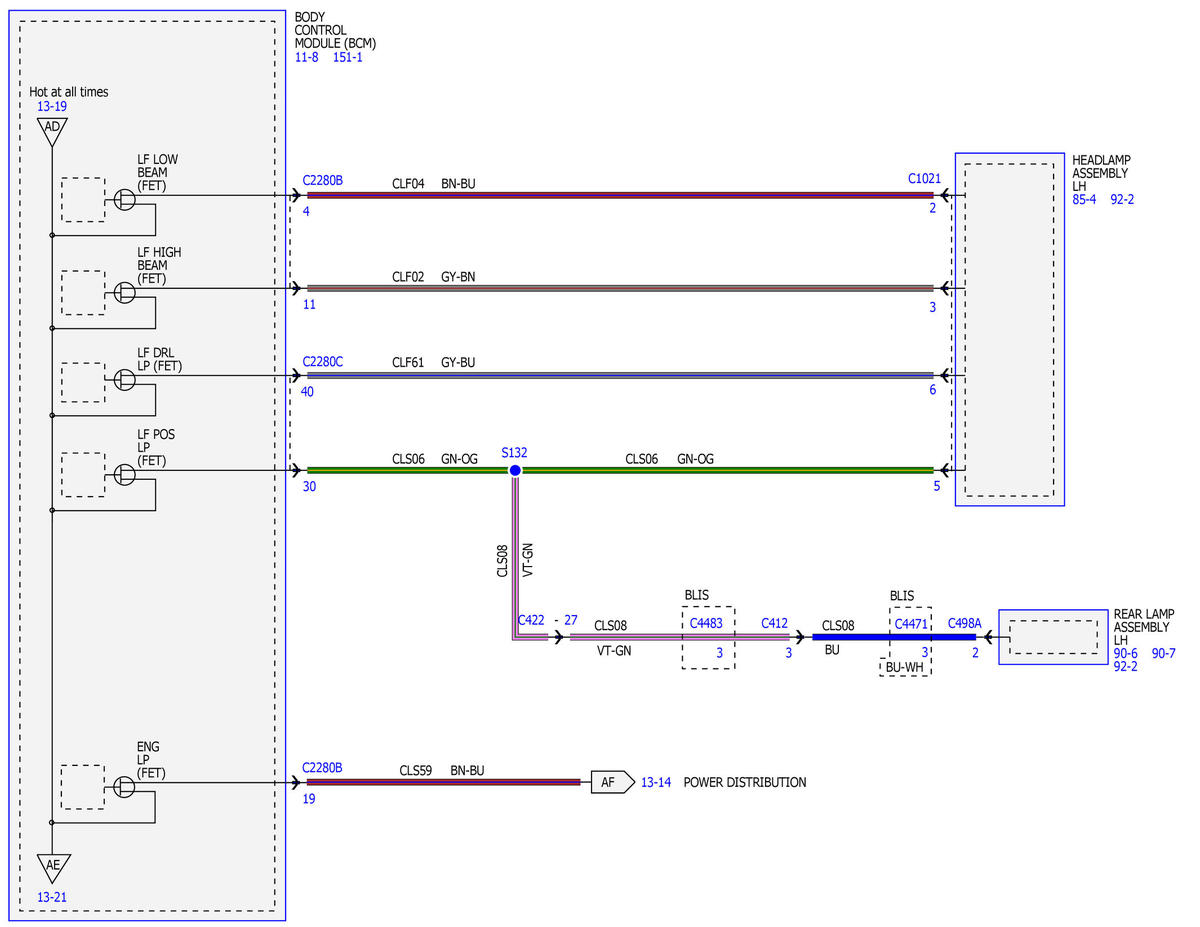The height and width of the screenshot is (927, 1200).
Task: Open the 151-1 BCM reference link
Action: tap(347, 58)
